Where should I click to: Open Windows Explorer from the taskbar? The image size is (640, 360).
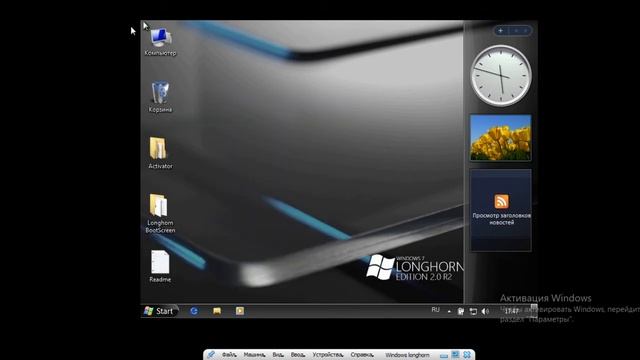[217, 311]
